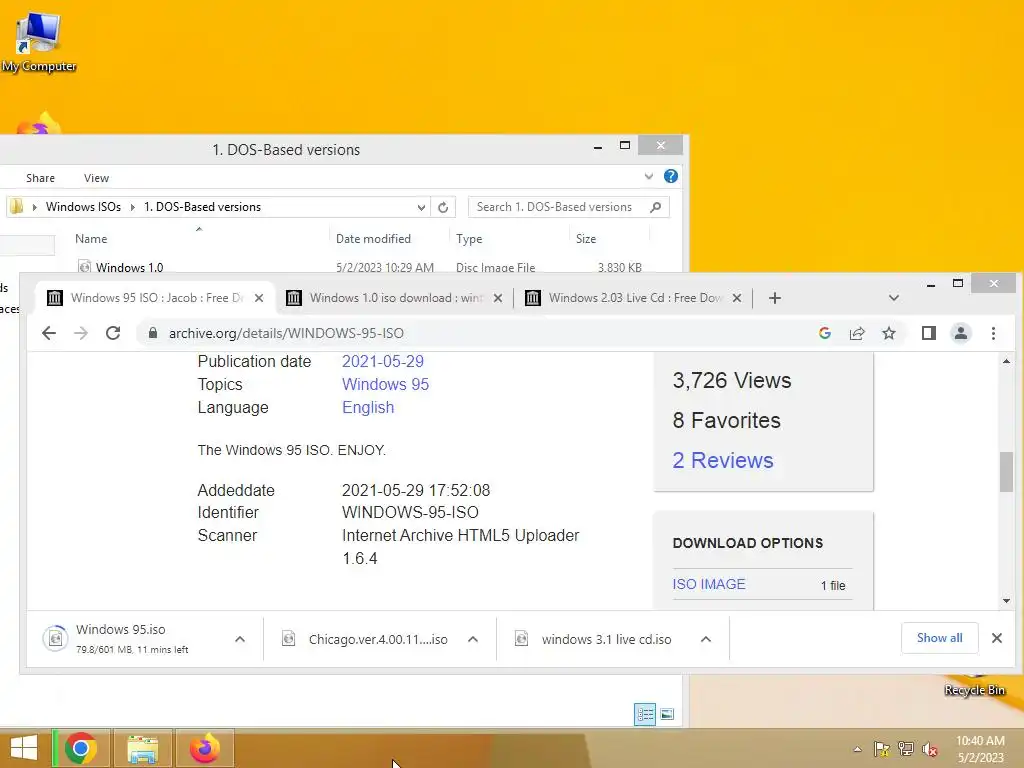The height and width of the screenshot is (768, 1024).
Task: Click the Windows Start button
Action: [x=24, y=748]
